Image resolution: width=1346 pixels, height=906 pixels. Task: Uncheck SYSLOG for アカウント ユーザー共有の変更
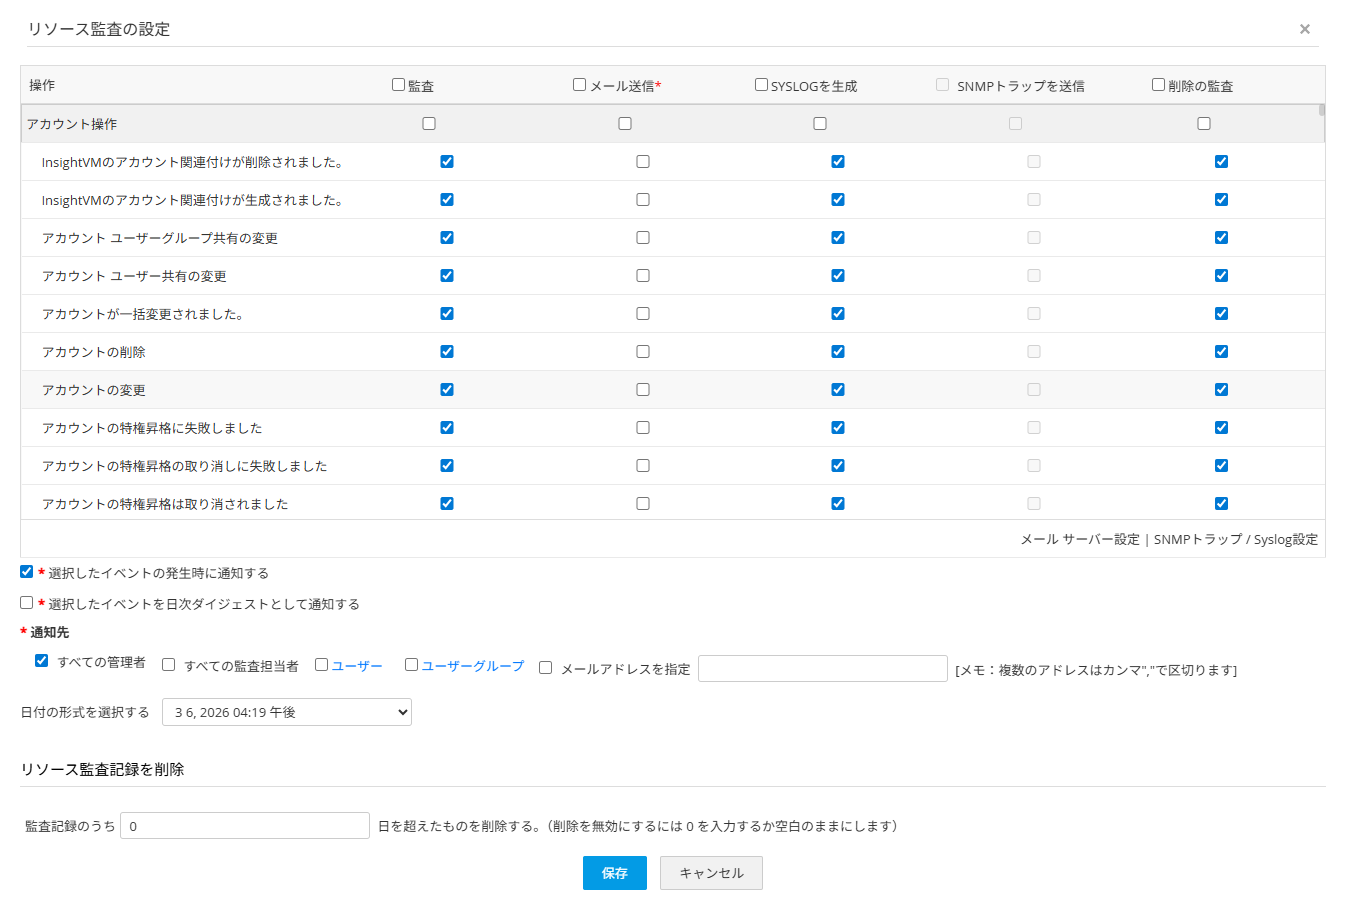(838, 276)
